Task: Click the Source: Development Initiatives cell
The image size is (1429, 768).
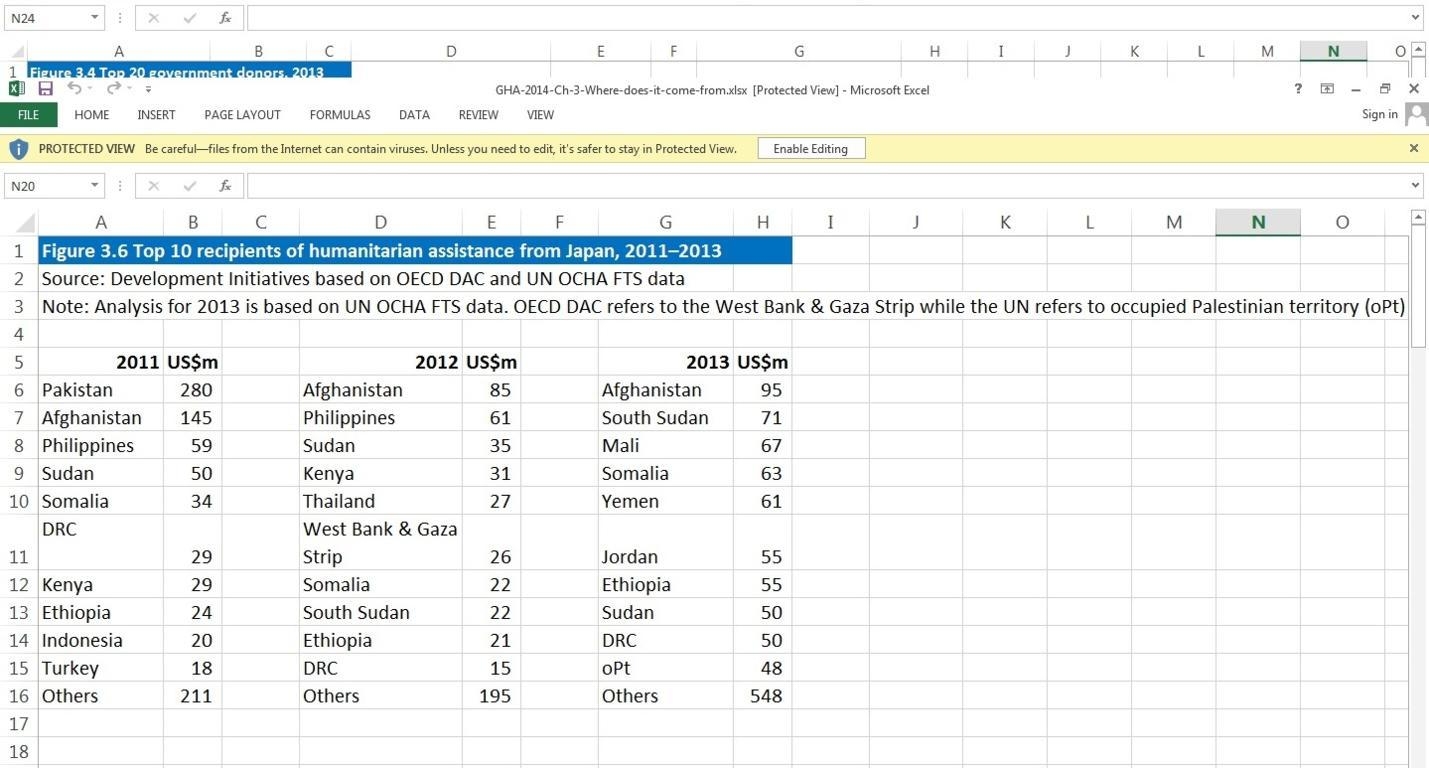Action: (x=363, y=279)
